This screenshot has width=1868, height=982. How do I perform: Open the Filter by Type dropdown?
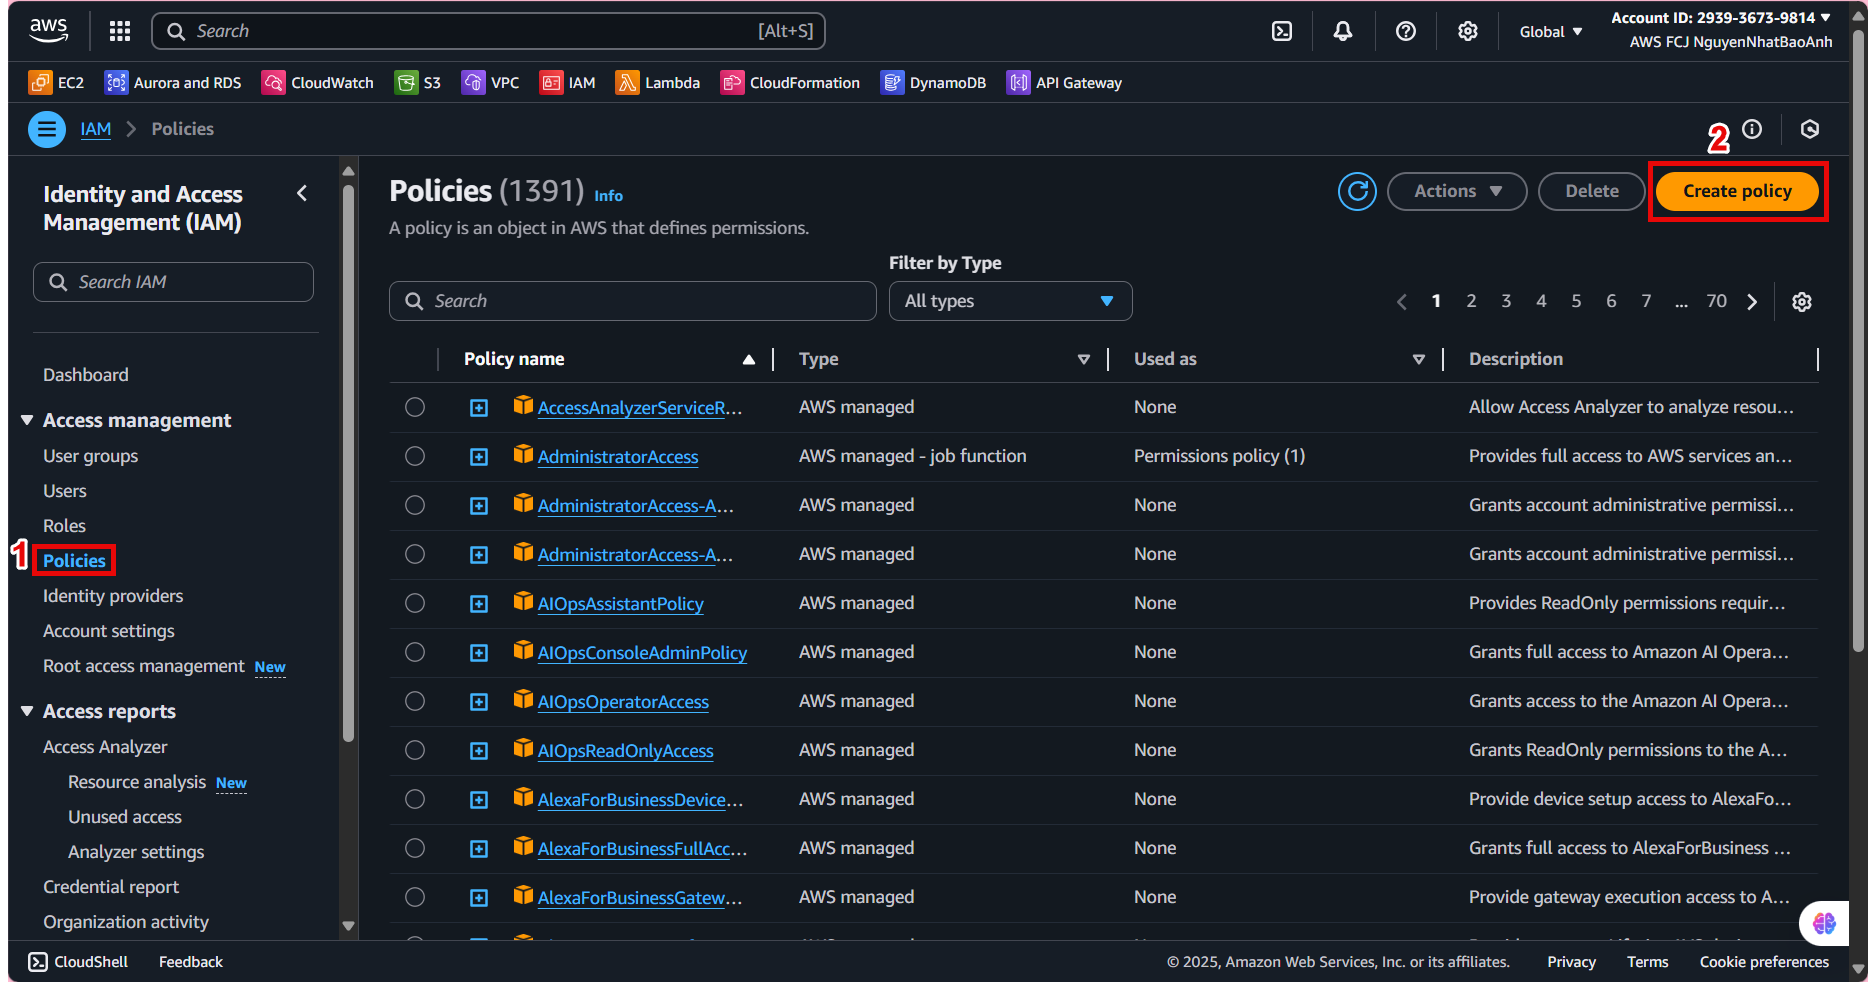[x=1010, y=301]
